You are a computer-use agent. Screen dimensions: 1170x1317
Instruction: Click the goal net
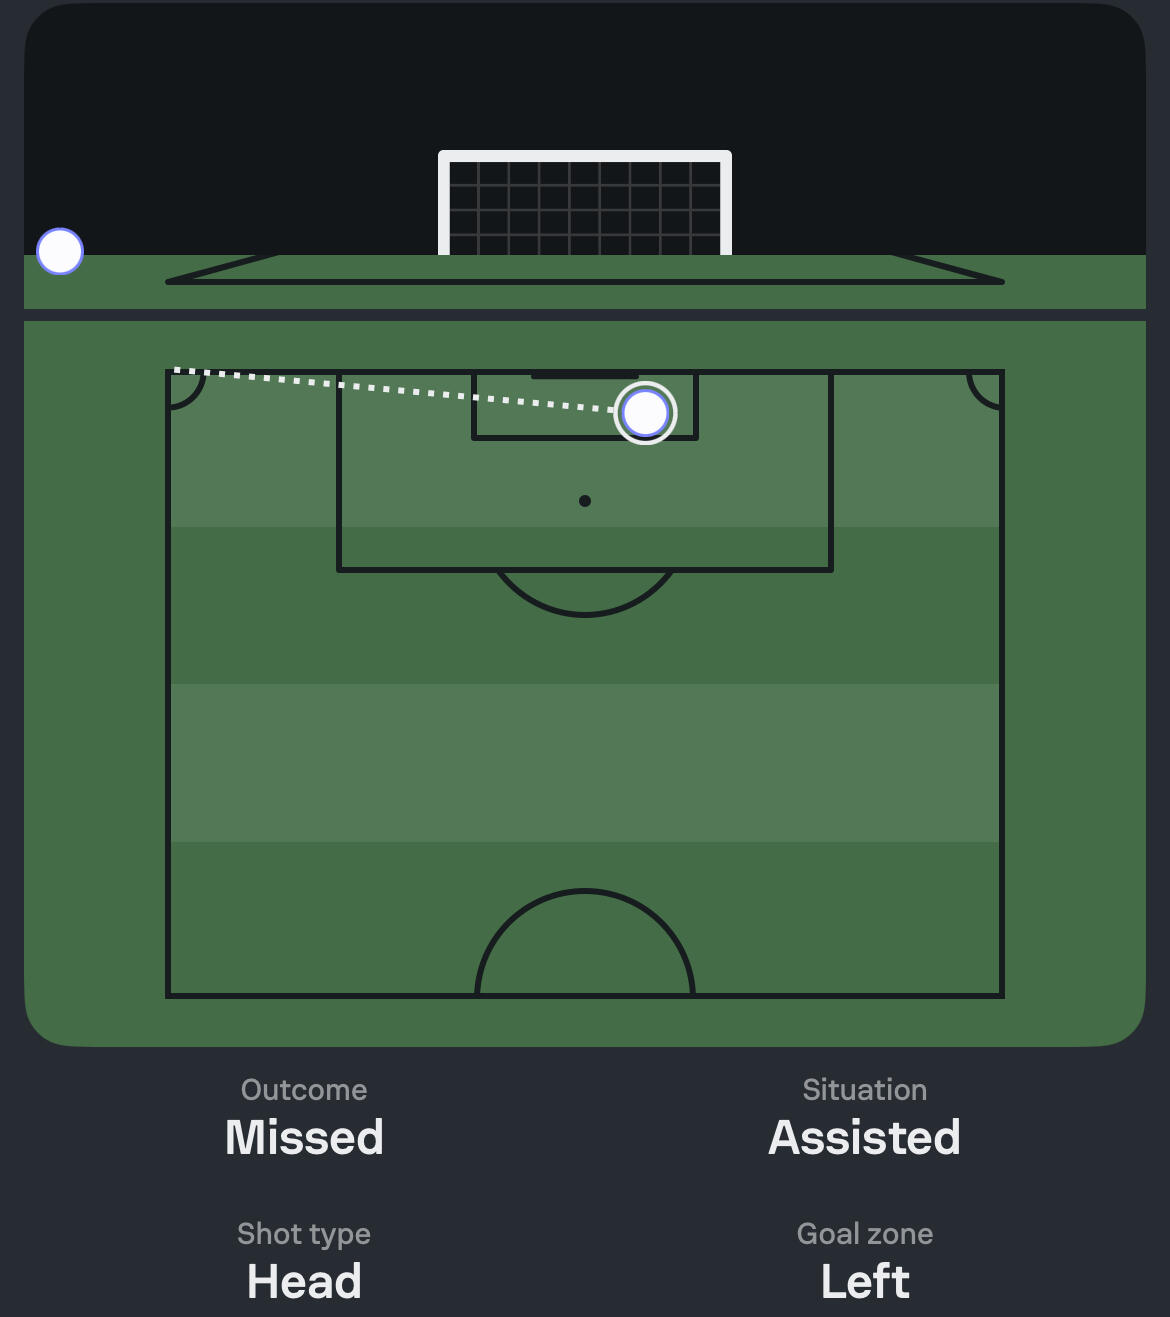tap(585, 208)
